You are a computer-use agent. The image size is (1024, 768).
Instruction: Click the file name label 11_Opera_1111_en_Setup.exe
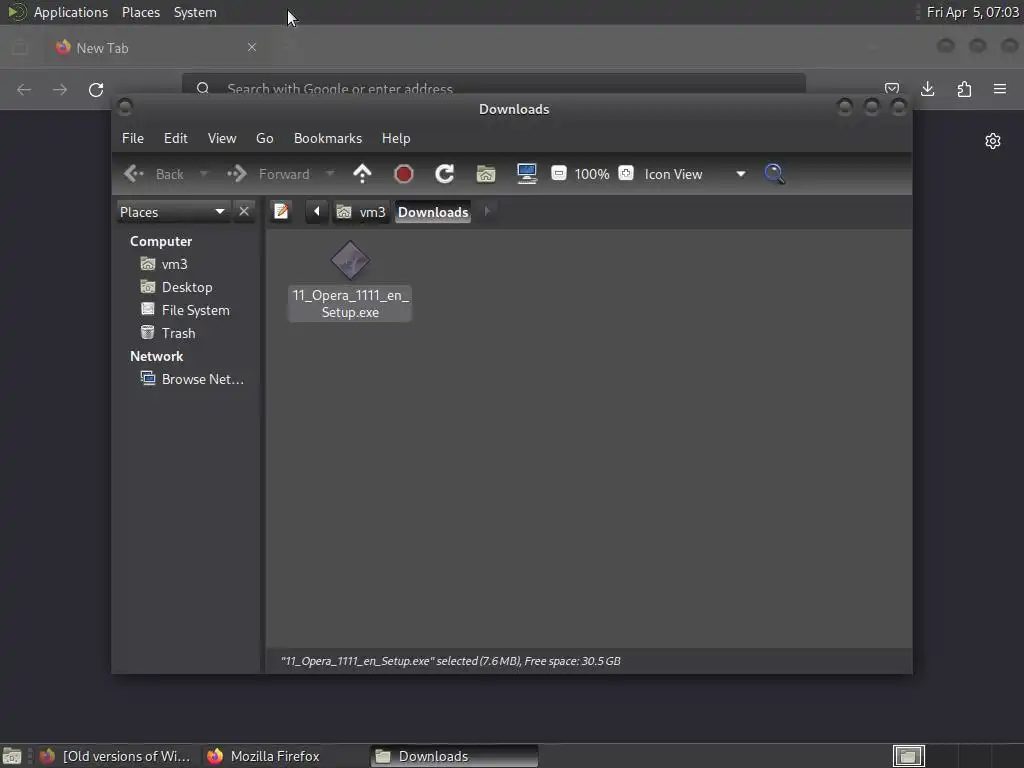point(350,304)
